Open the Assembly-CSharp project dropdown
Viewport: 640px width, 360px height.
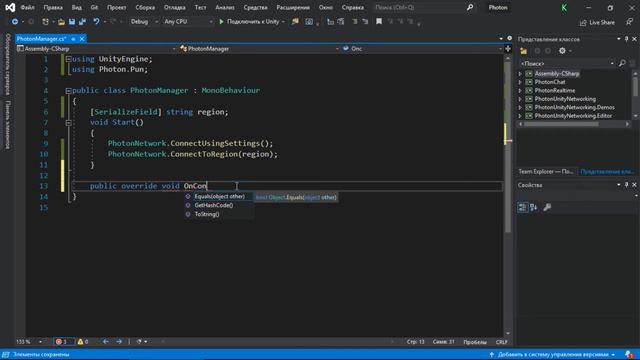[96, 49]
